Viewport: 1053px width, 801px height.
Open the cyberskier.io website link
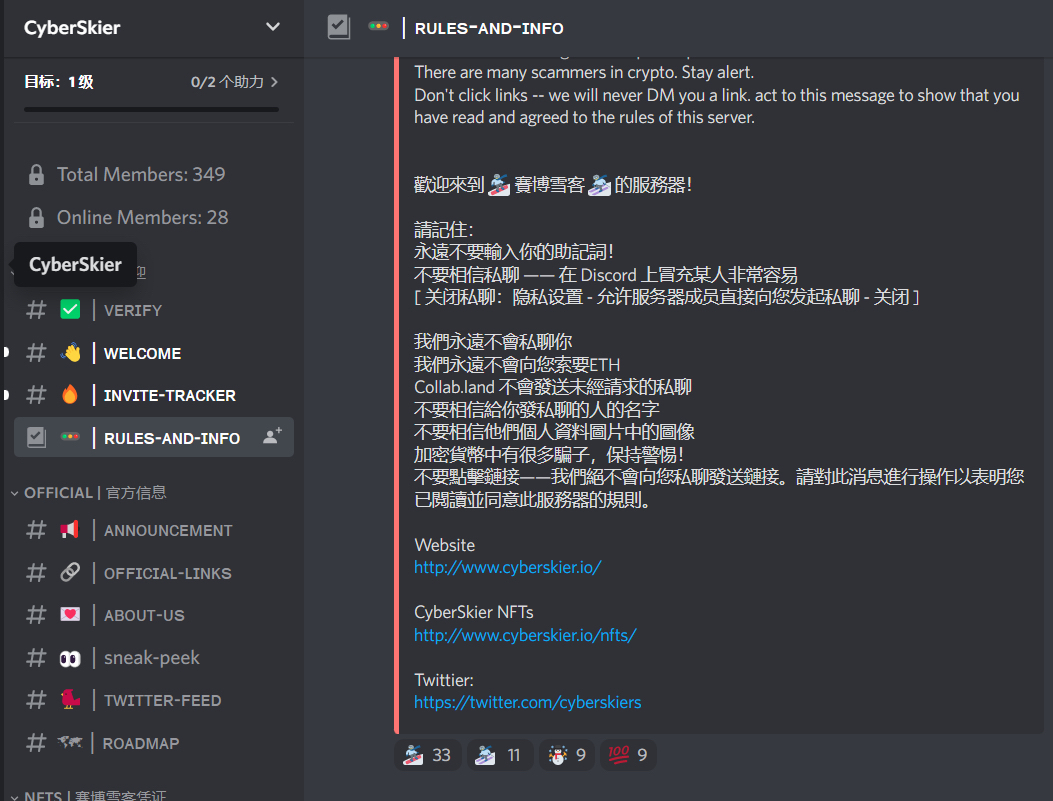click(508, 567)
